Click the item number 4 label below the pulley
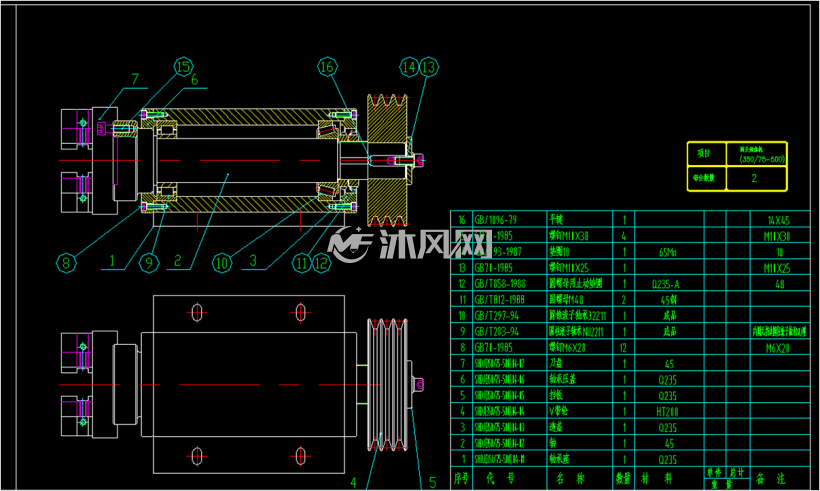This screenshot has width=820, height=491. point(354,482)
